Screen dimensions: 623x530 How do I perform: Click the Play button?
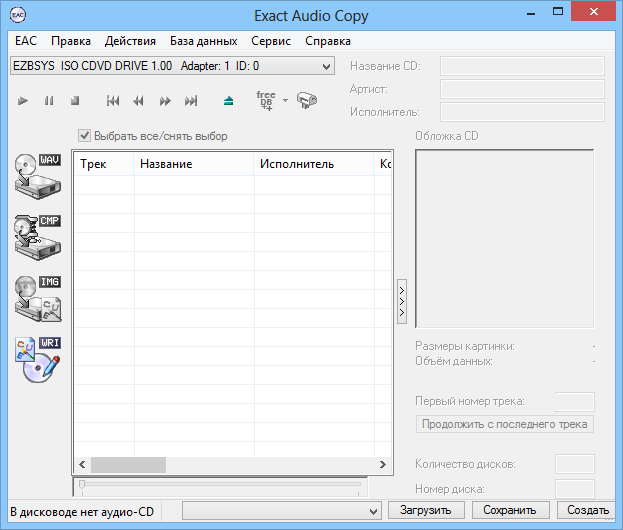[x=23, y=101]
